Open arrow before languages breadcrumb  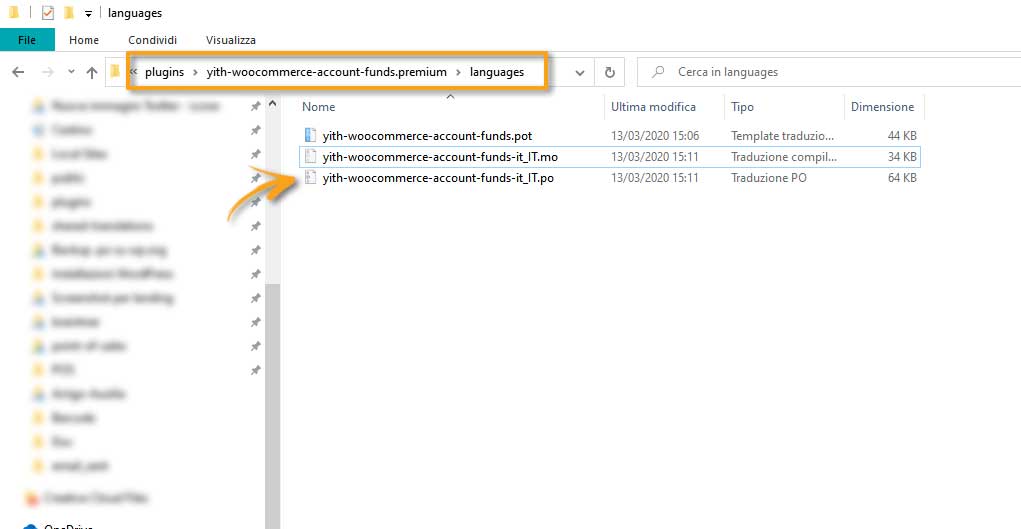458,72
